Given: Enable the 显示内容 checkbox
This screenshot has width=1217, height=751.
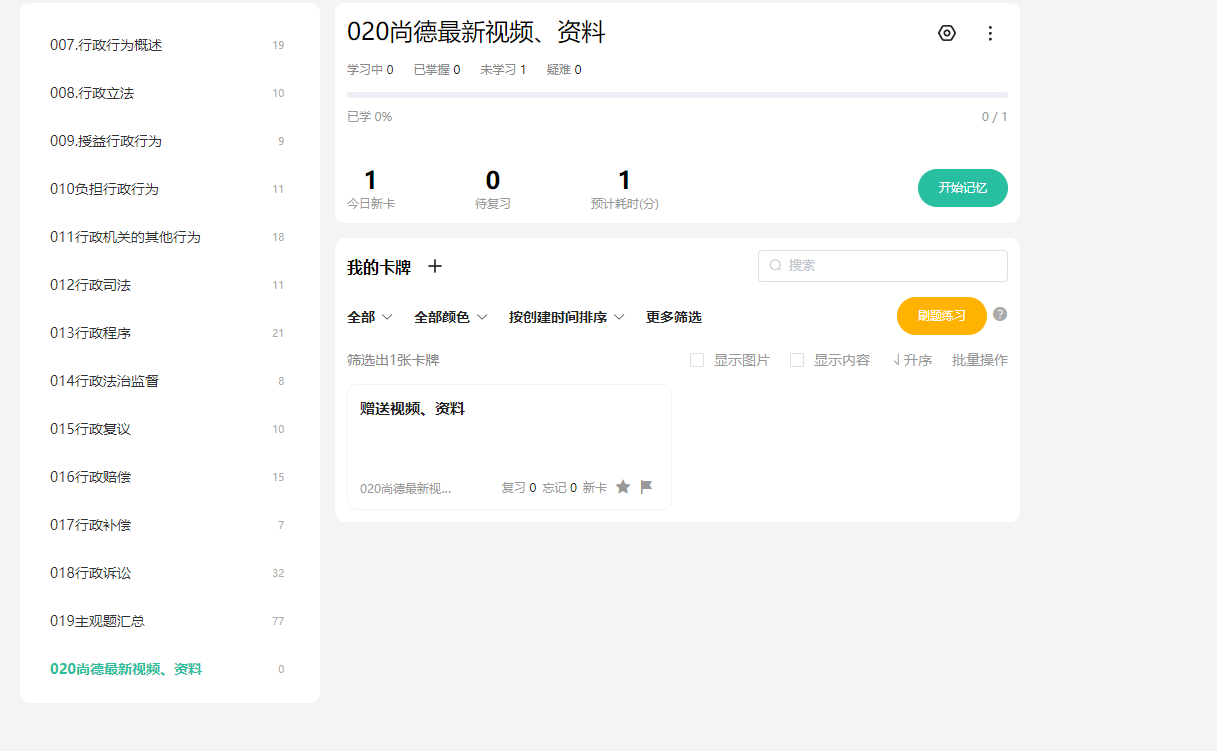Looking at the screenshot, I should 797,360.
